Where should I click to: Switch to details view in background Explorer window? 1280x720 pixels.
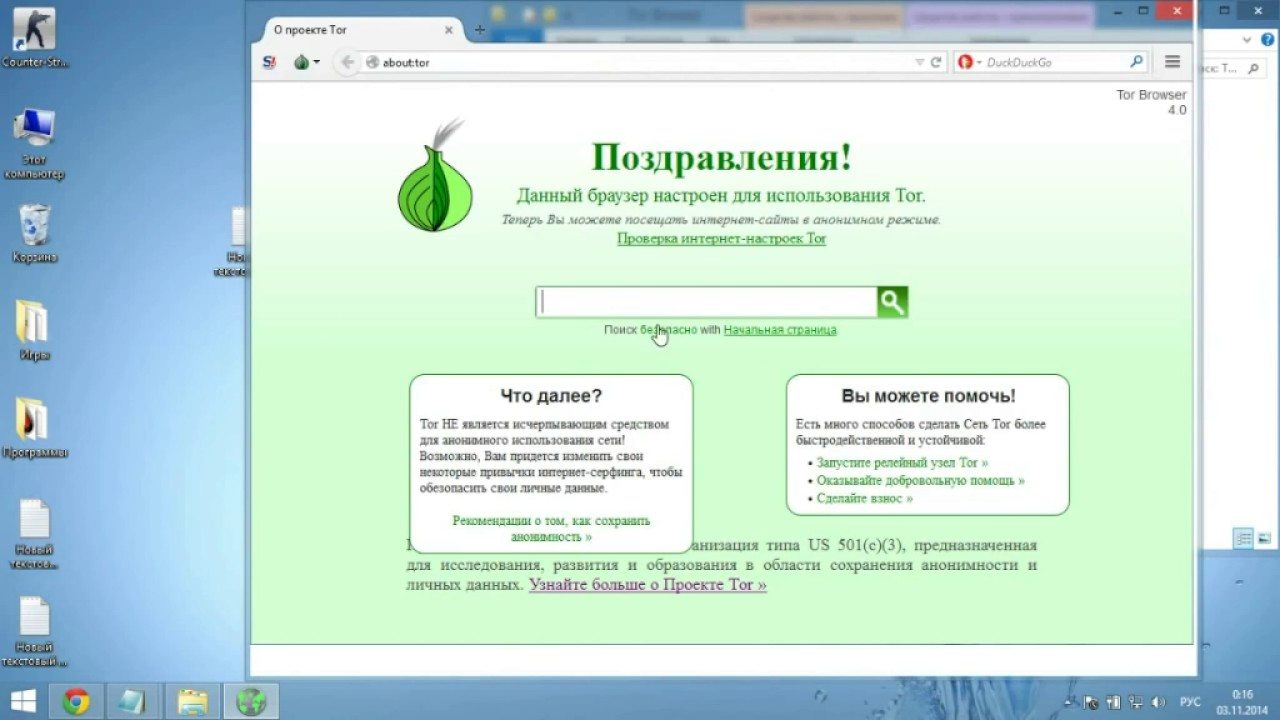coord(1243,538)
